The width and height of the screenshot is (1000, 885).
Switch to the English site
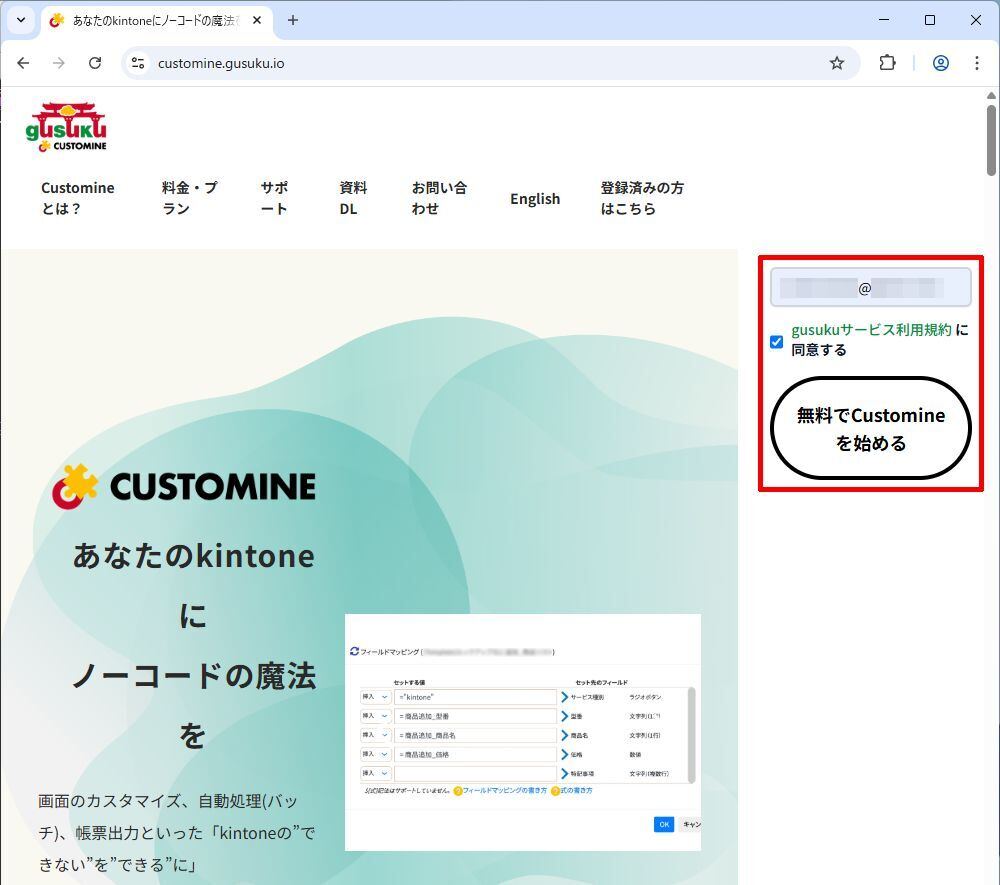click(535, 199)
